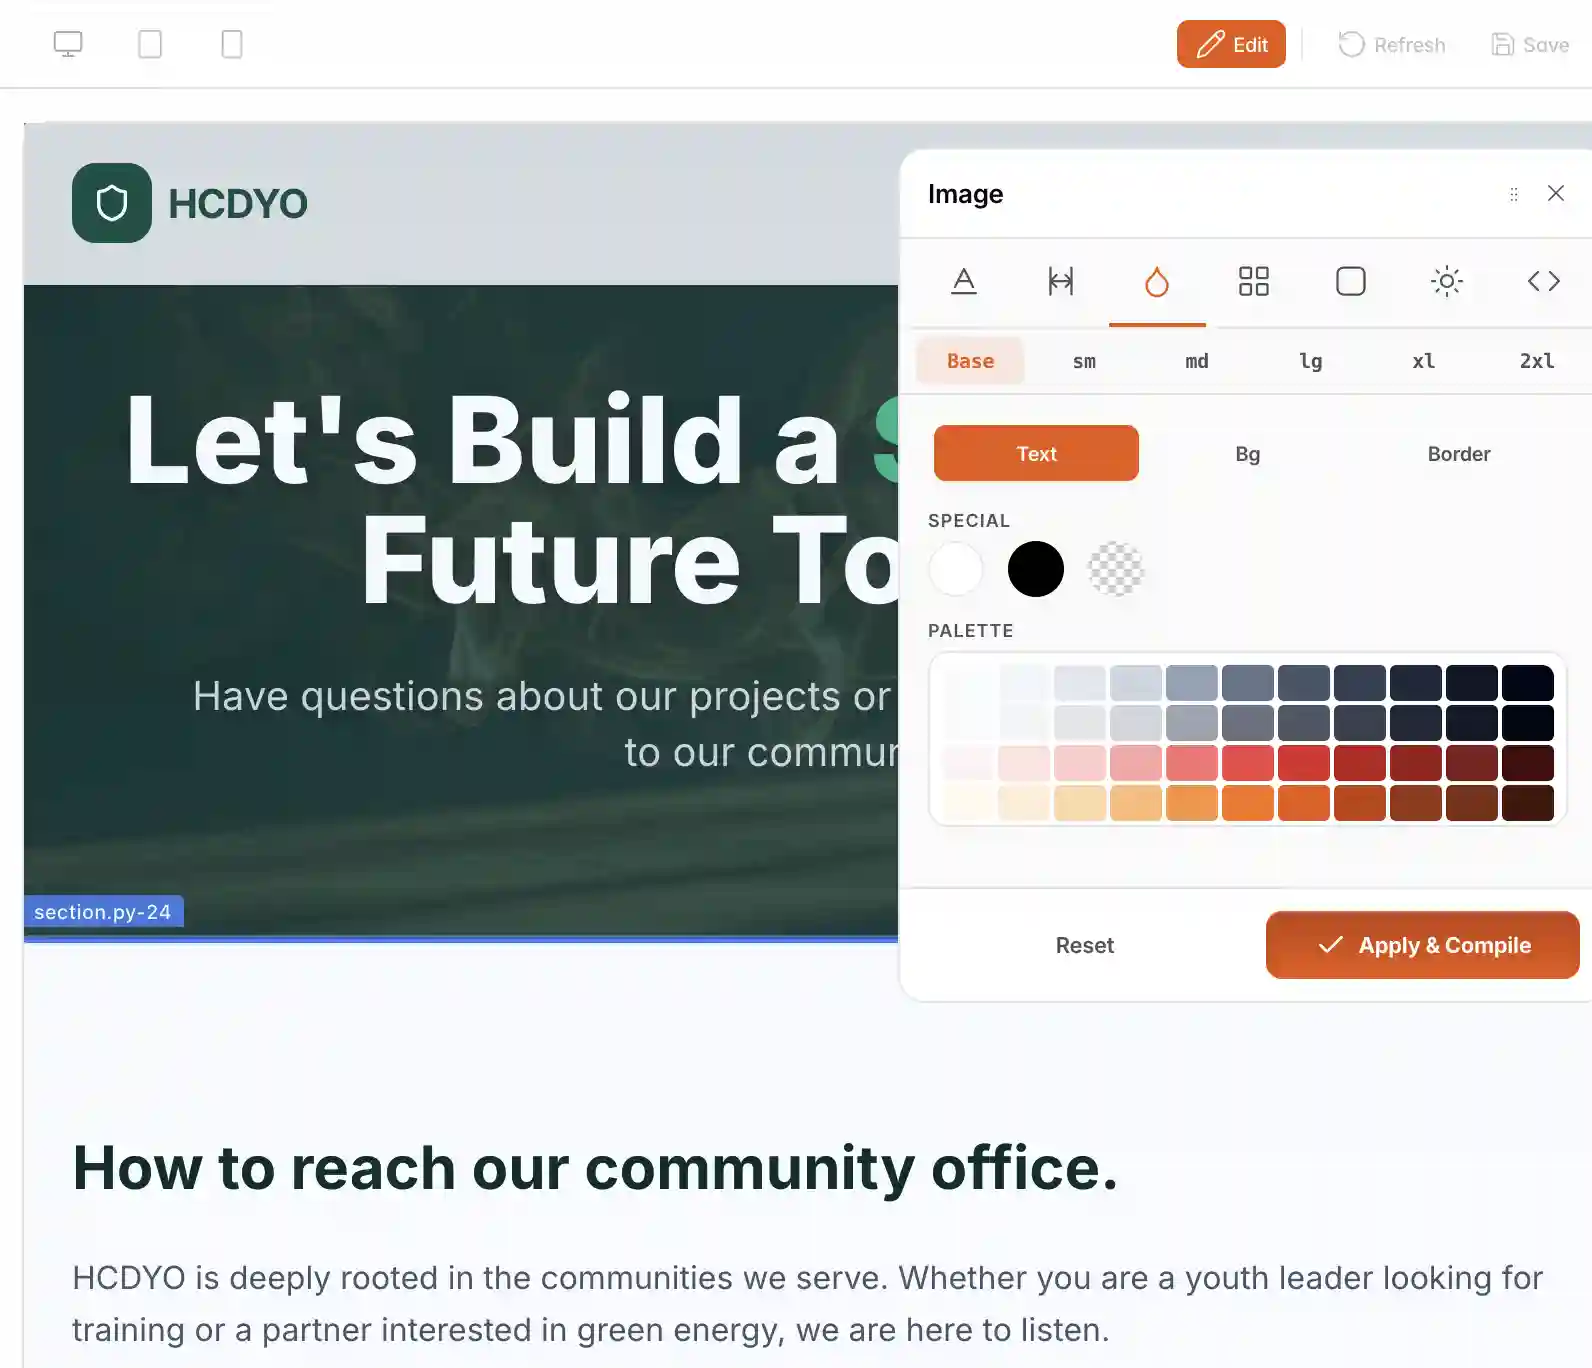
Task: Open the code brackets tab icon
Action: point(1544,281)
